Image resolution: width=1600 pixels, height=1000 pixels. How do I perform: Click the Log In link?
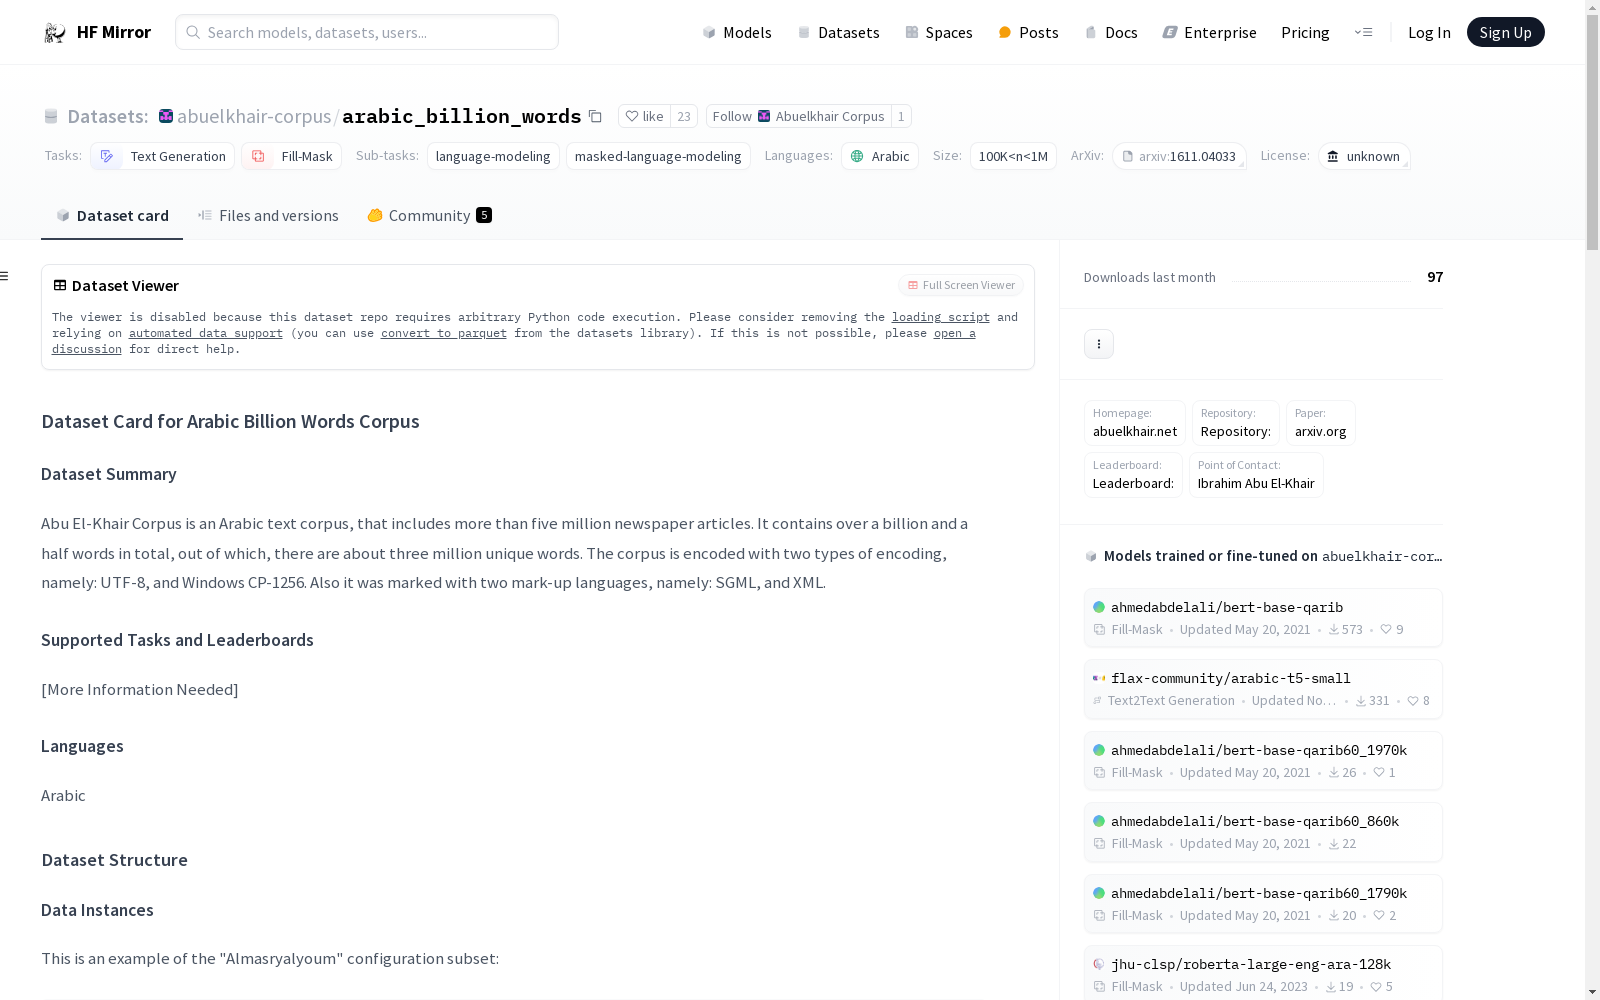click(x=1429, y=32)
